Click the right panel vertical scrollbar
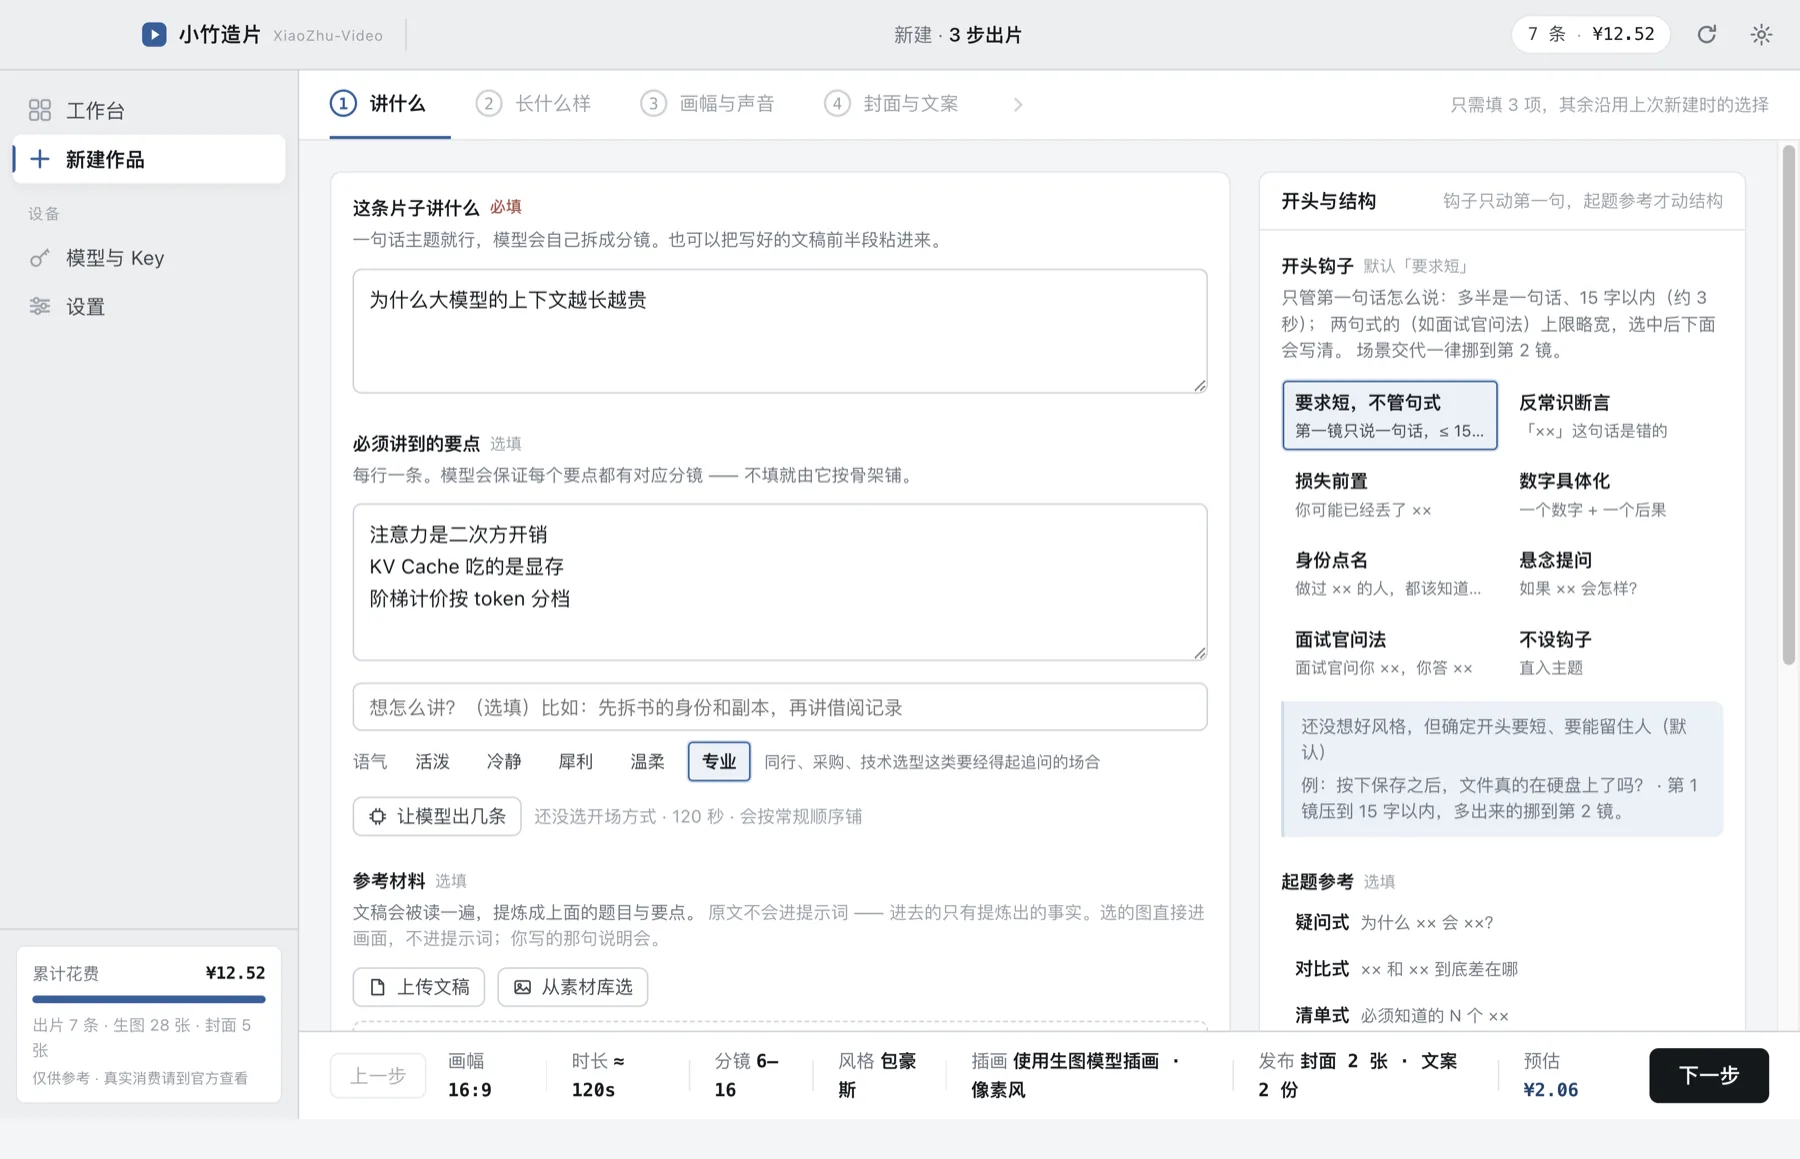Image resolution: width=1800 pixels, height=1159 pixels. 1788,405
